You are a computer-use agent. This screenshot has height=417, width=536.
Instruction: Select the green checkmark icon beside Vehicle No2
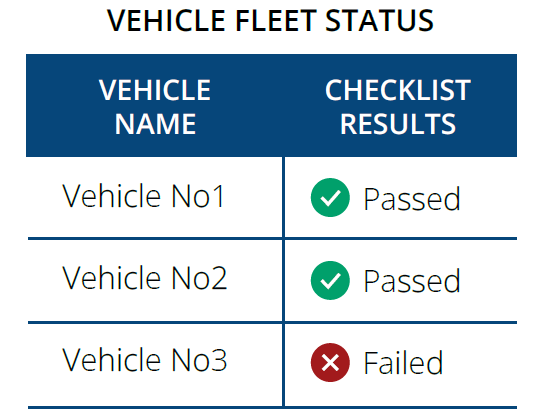click(330, 280)
